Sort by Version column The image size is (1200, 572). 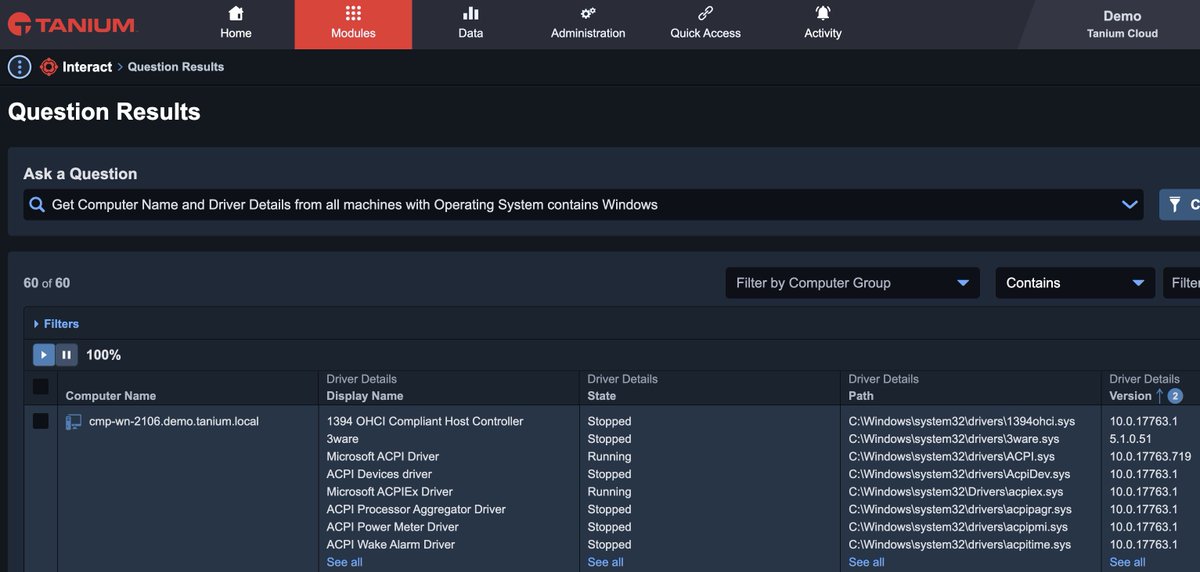pos(1131,396)
